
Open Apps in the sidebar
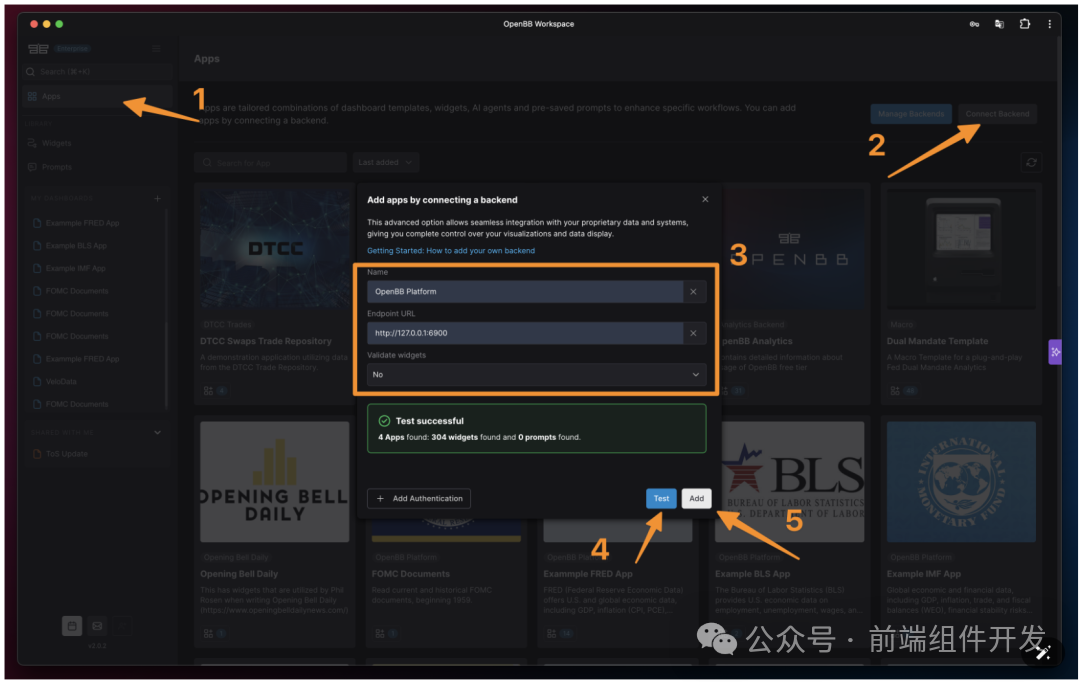pyautogui.click(x=96, y=96)
